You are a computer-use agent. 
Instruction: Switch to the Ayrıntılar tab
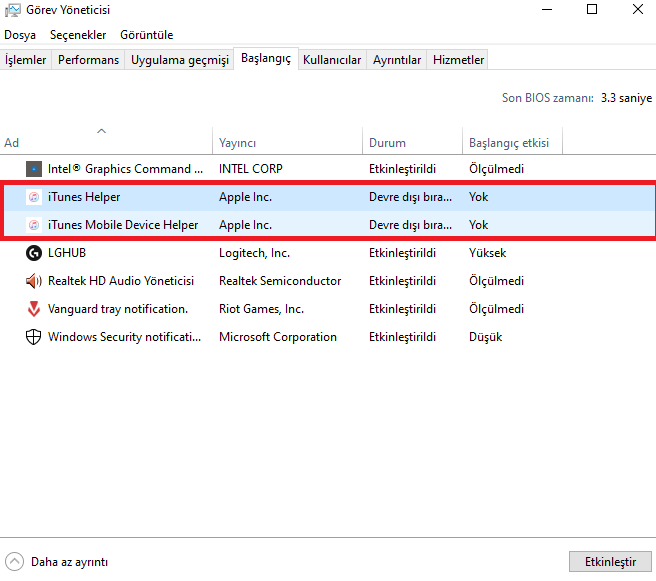pos(397,60)
